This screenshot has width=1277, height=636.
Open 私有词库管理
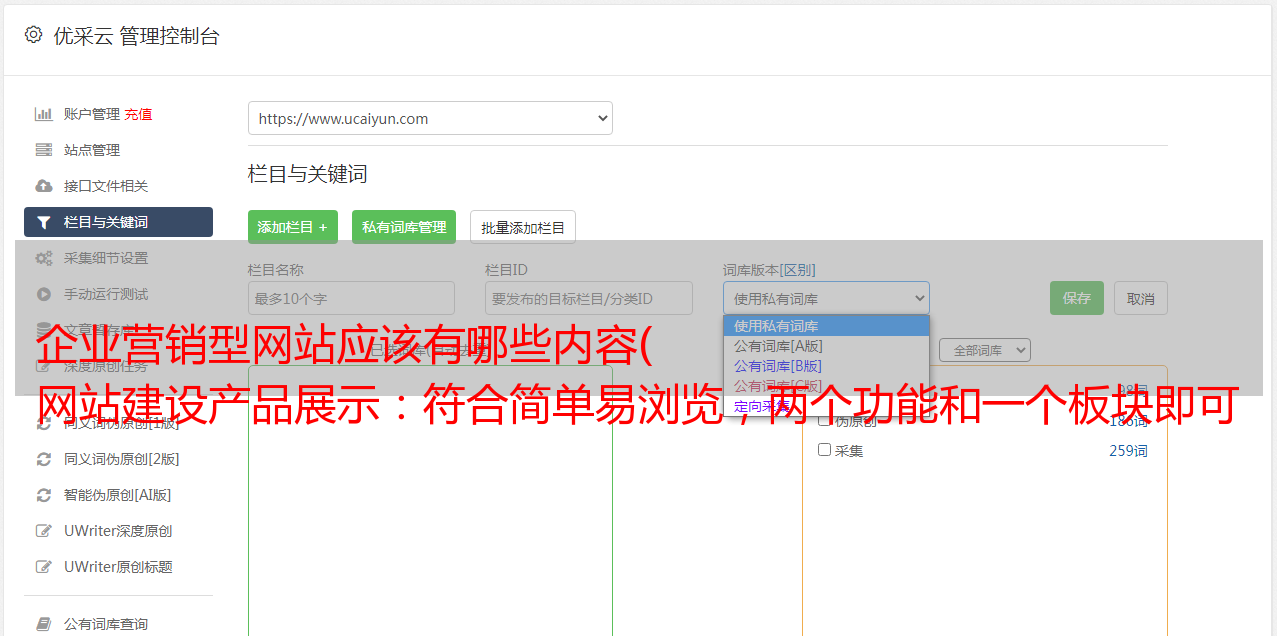pos(404,227)
